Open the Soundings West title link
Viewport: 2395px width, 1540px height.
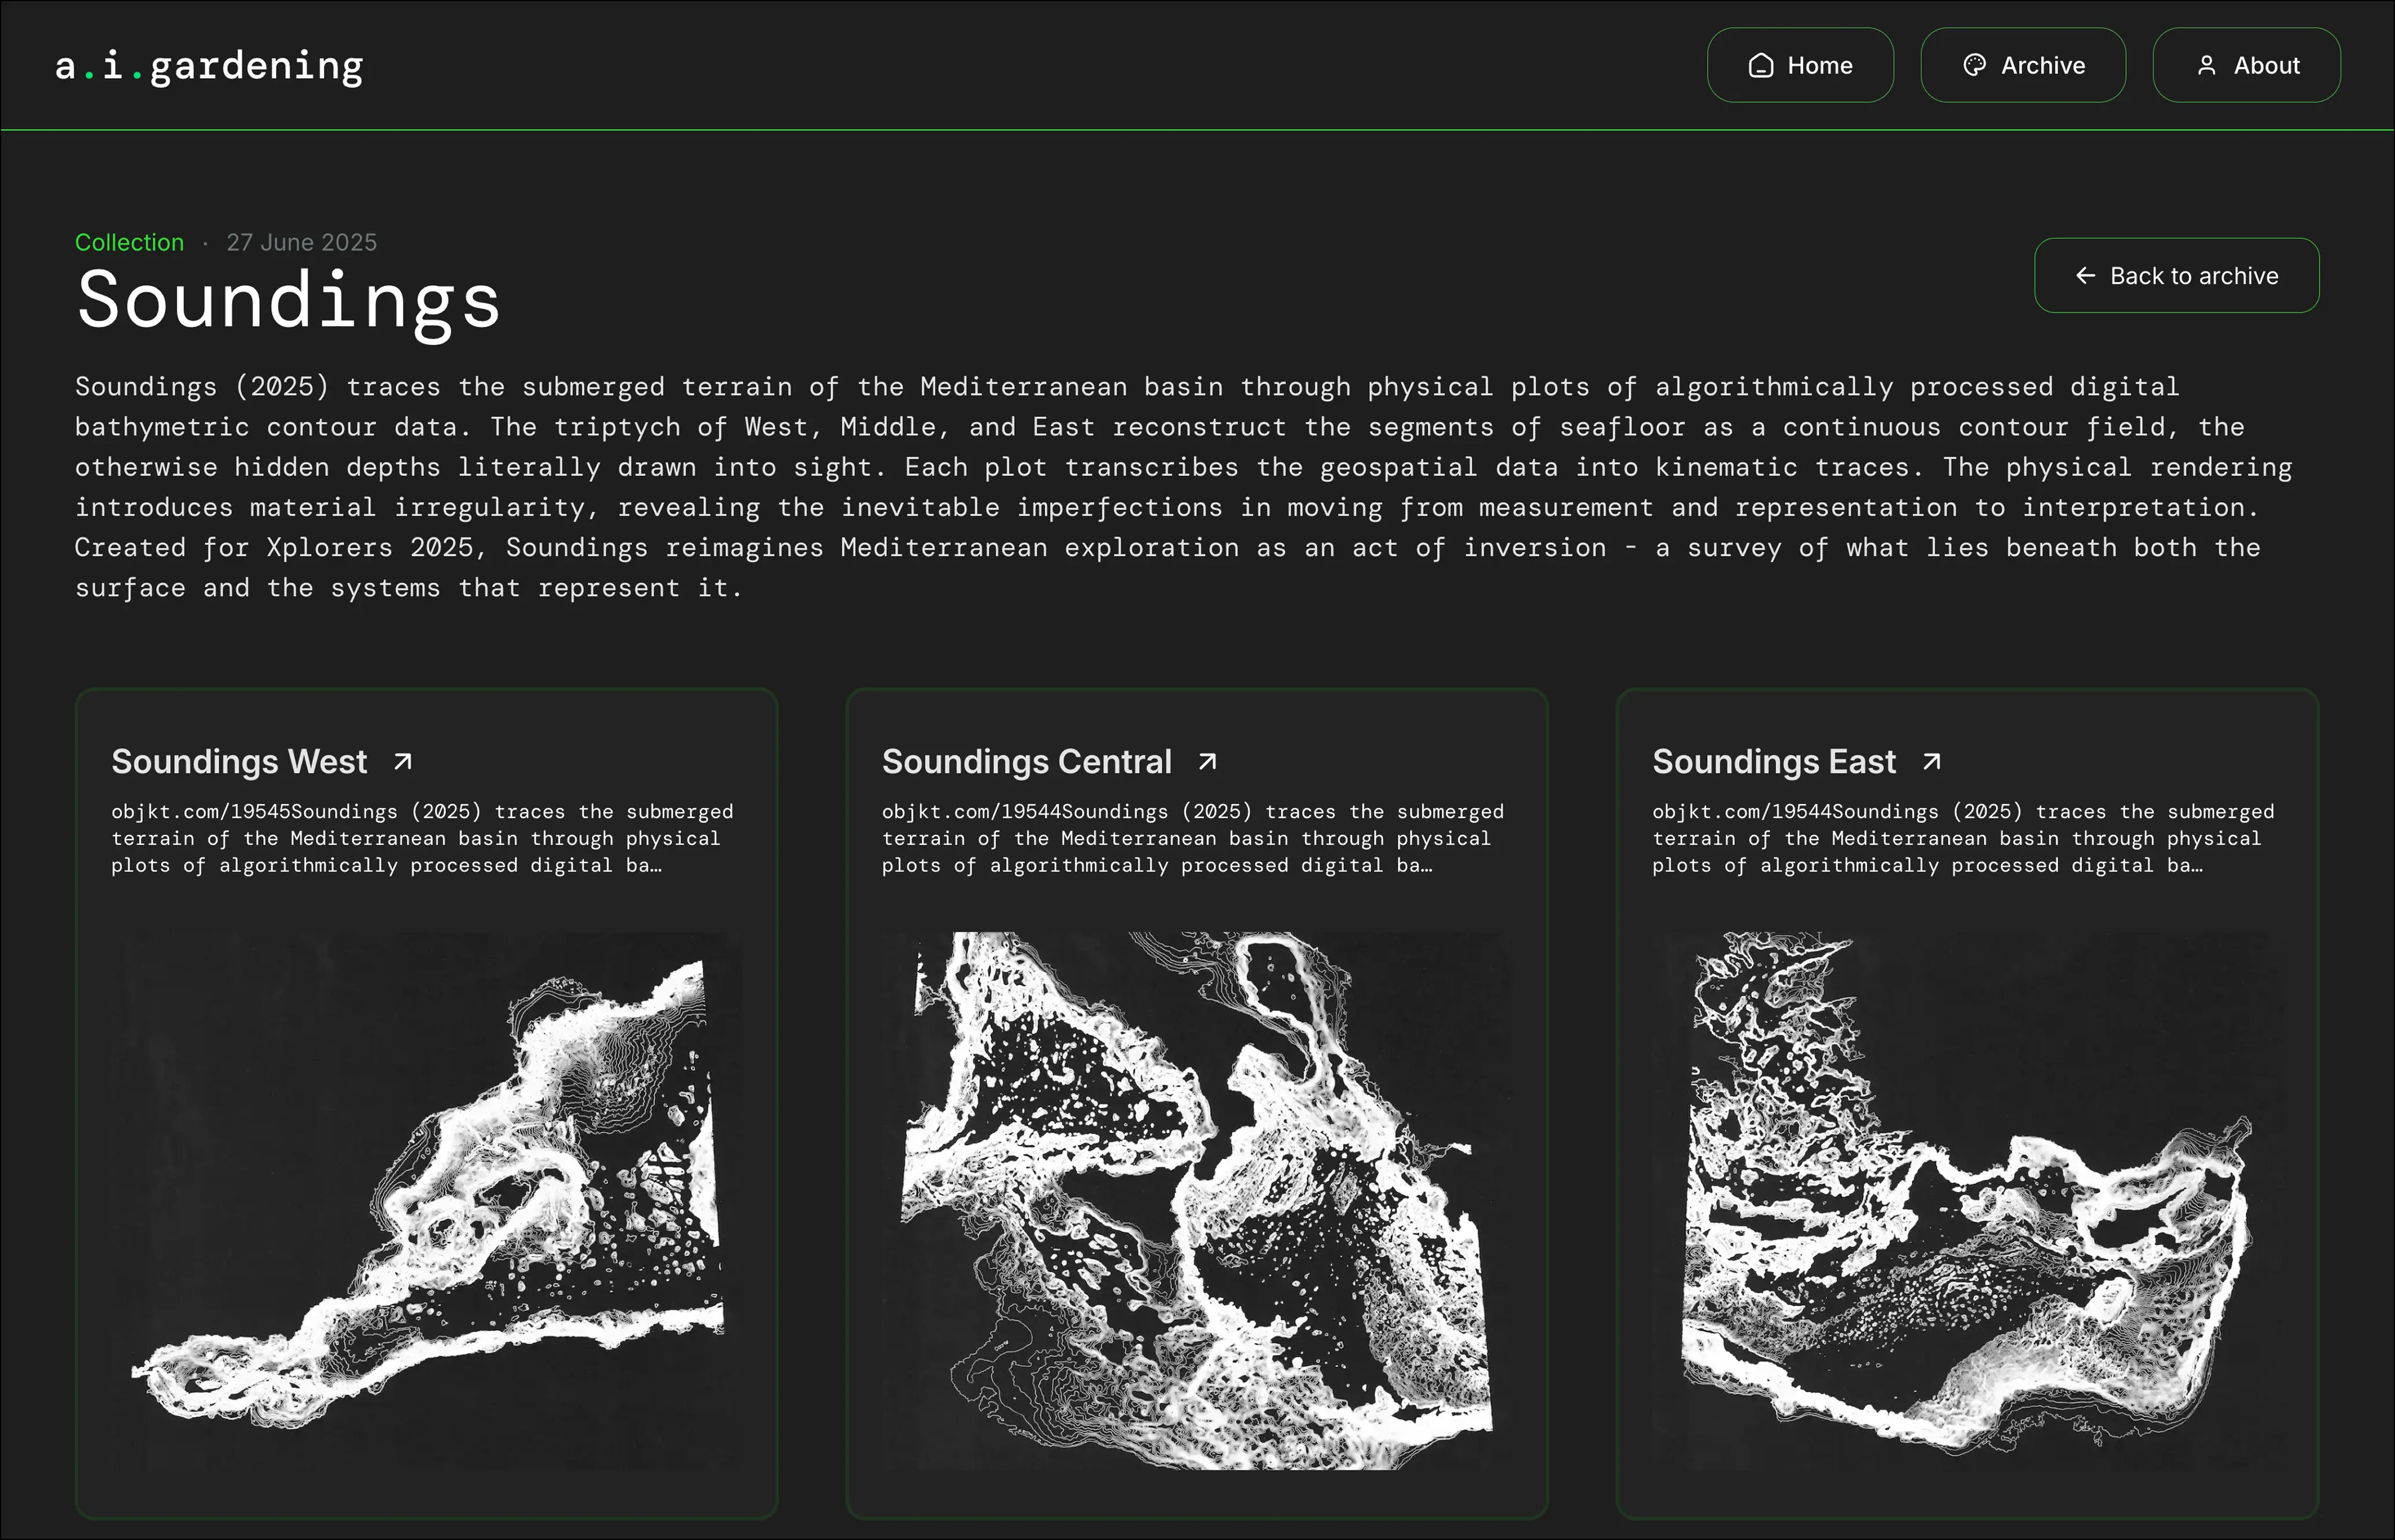(239, 762)
